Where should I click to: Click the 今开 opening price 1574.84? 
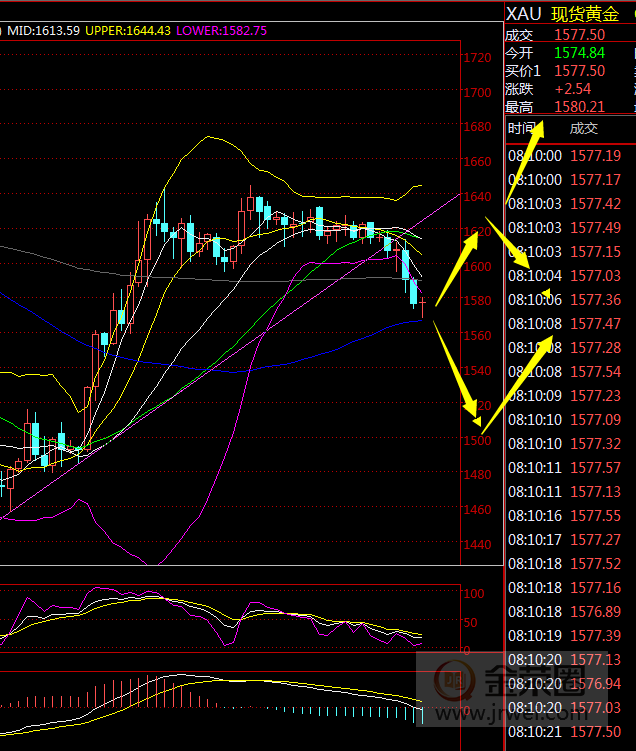[x=580, y=52]
